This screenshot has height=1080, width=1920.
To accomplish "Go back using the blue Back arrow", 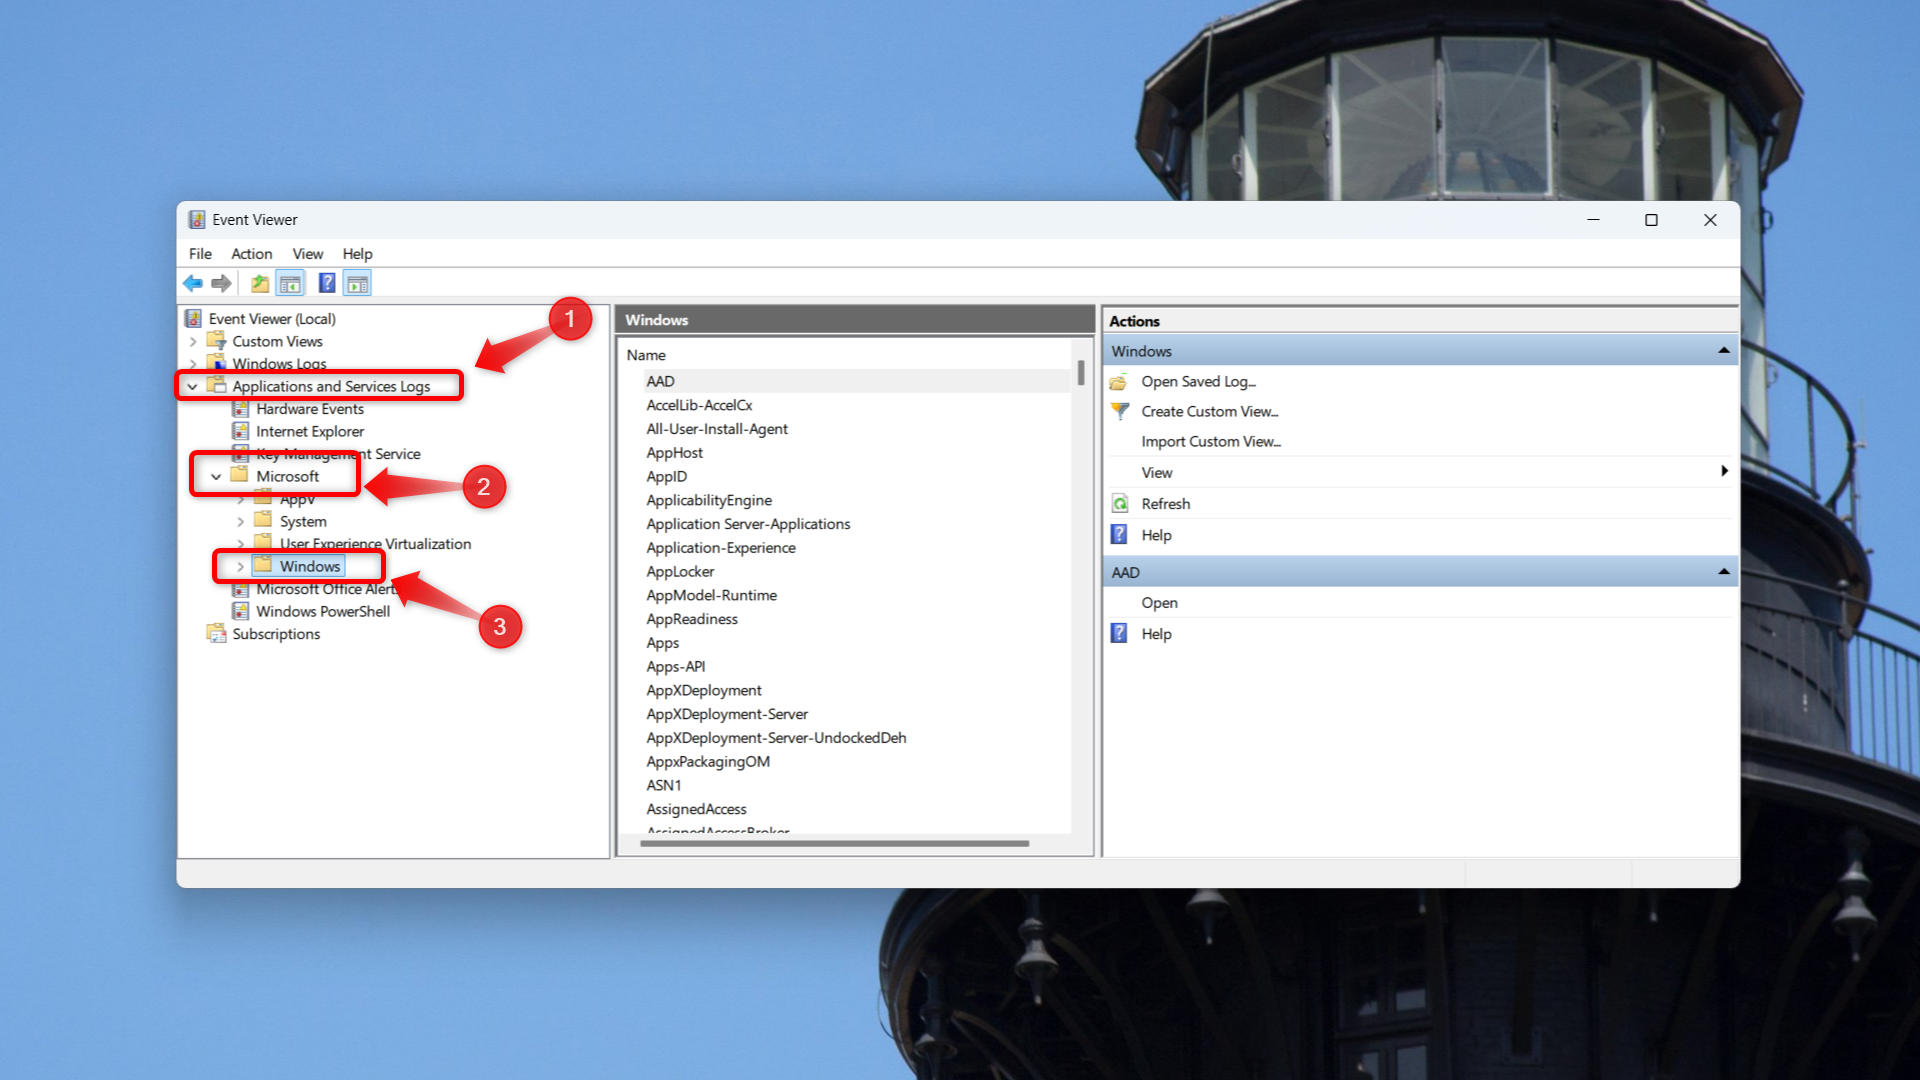I will pos(193,284).
